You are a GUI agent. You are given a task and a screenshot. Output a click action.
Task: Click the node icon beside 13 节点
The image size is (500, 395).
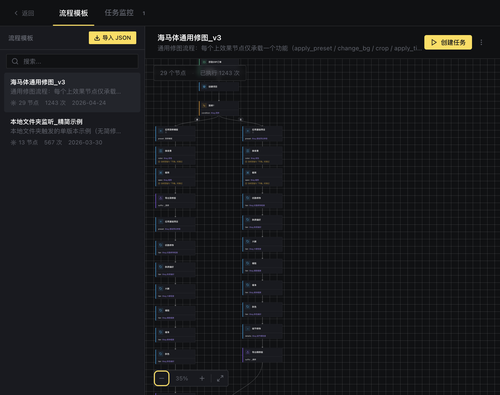click(13, 143)
